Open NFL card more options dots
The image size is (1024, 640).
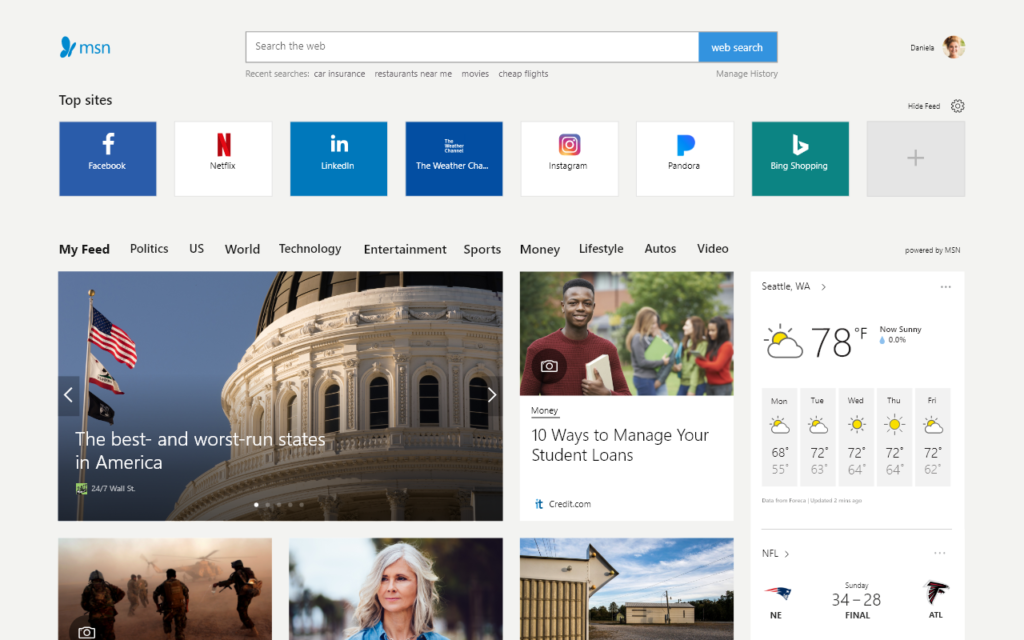940,553
